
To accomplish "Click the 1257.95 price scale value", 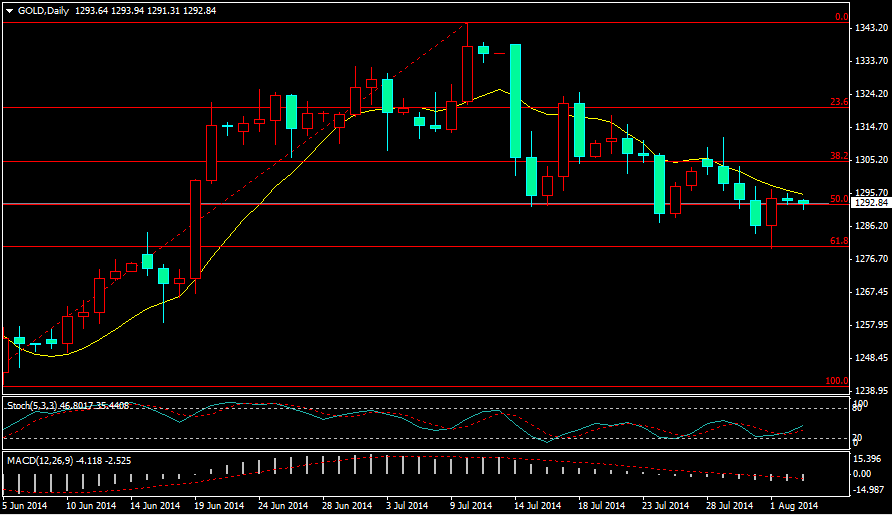I will pyautogui.click(x=872, y=324).
